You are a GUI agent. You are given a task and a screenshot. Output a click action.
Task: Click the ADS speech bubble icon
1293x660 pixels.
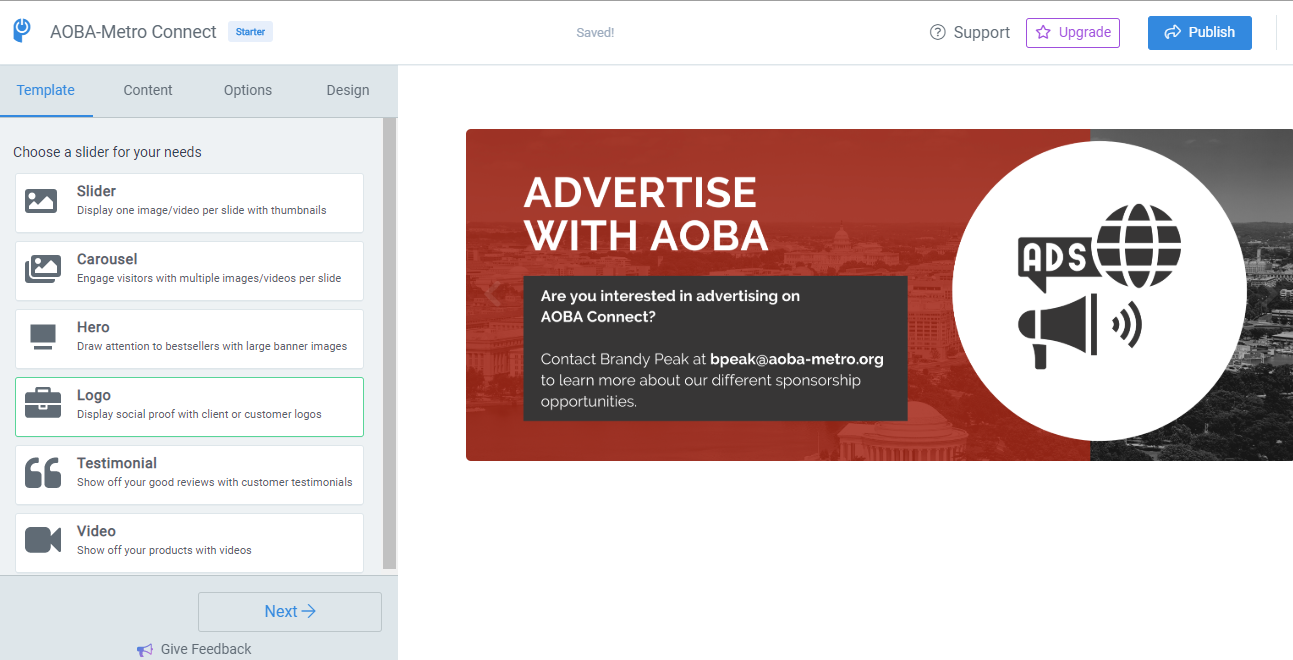coord(1055,262)
